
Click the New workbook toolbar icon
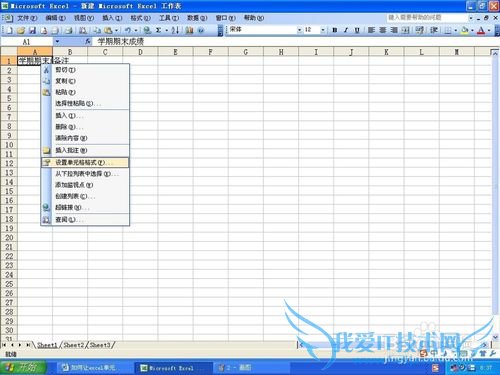(x=9, y=30)
